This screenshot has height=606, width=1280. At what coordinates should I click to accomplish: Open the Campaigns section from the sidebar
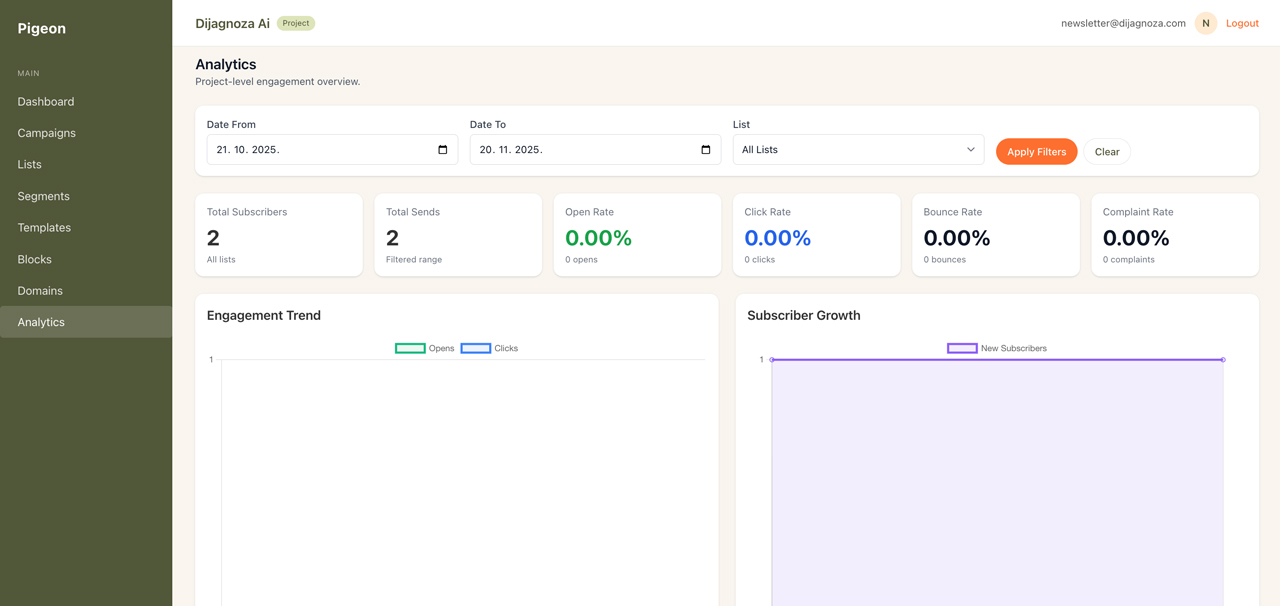[46, 133]
